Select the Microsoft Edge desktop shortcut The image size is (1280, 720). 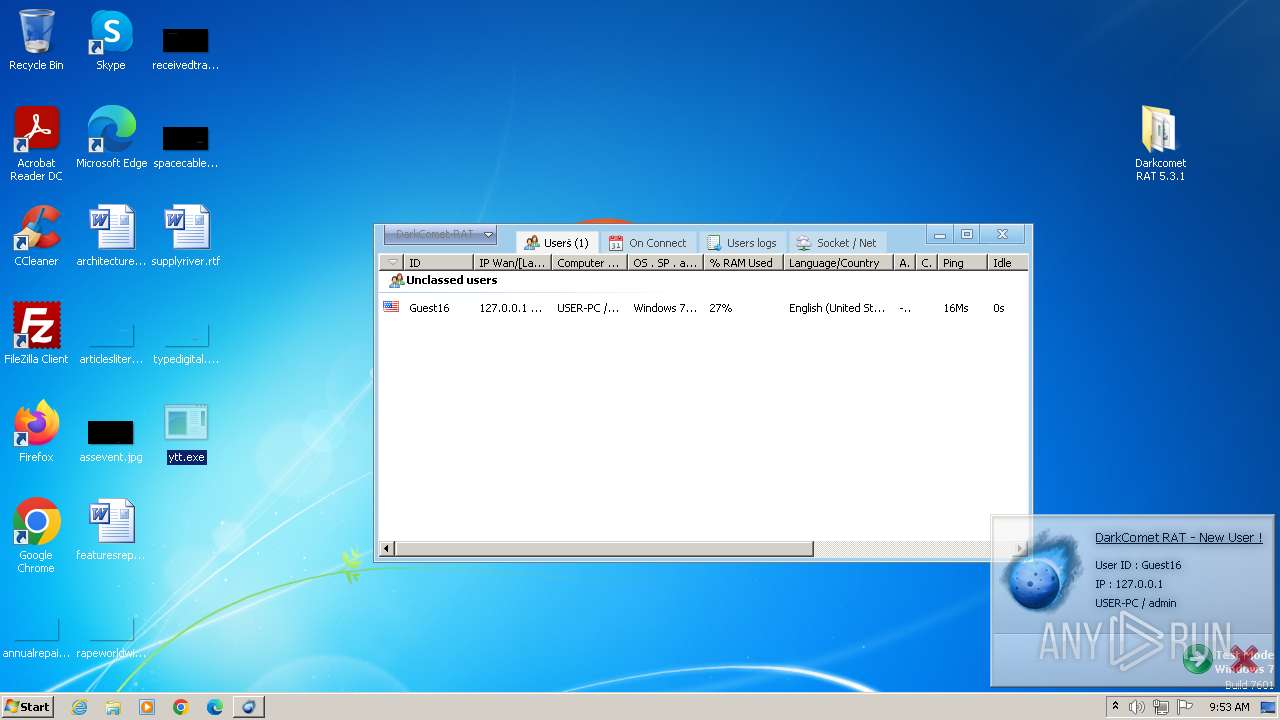click(112, 137)
